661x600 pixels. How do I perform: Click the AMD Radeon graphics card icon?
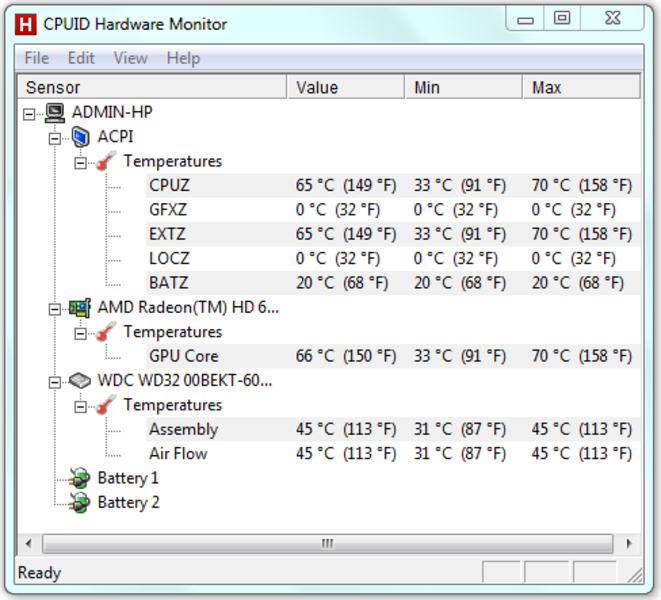(80, 308)
